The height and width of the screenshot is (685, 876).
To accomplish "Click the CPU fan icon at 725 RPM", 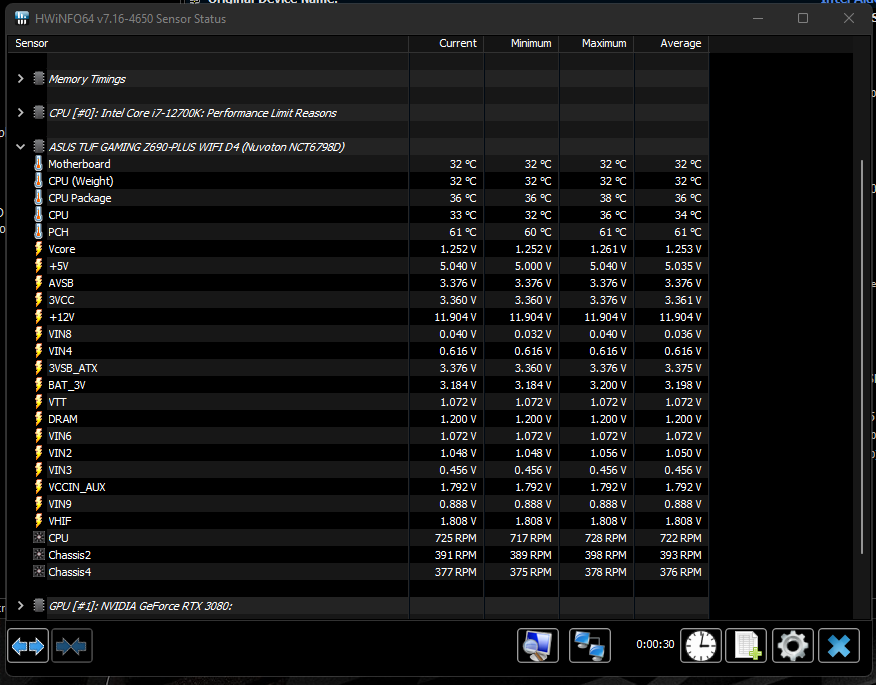I will (x=39, y=537).
